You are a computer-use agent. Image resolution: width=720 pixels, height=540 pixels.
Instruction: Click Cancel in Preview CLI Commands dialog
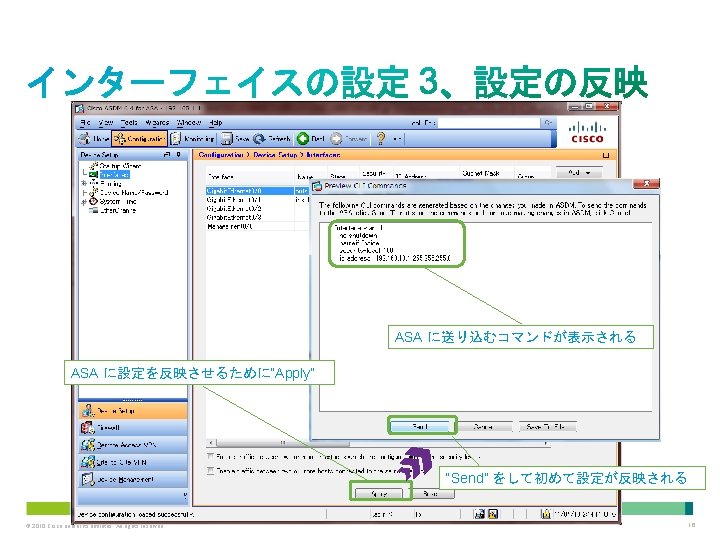484,427
